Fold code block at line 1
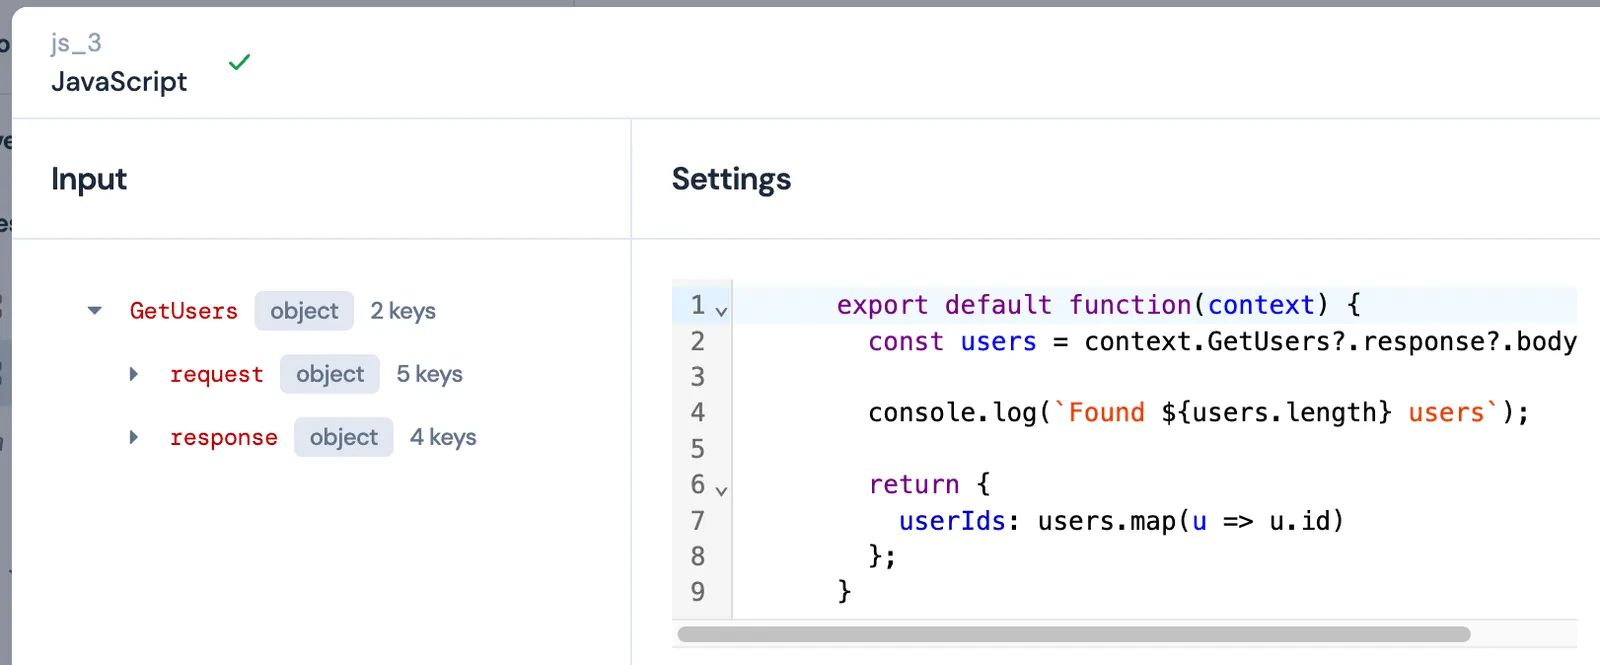 click(x=721, y=311)
